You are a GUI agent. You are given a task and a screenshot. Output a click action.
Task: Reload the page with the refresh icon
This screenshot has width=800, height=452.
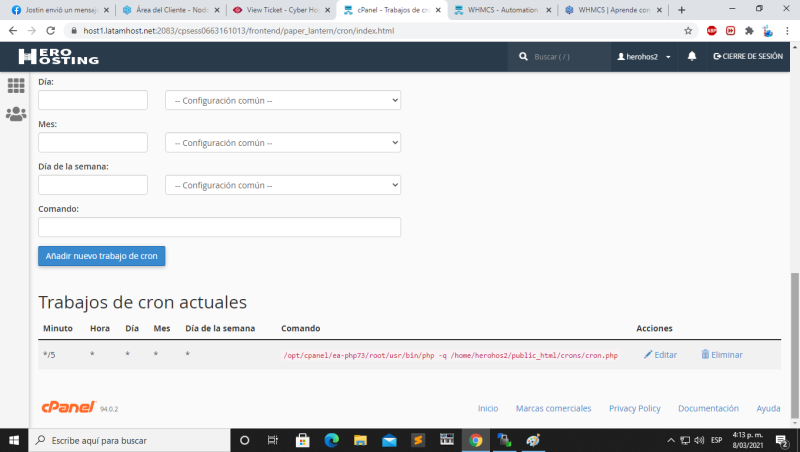(52, 31)
